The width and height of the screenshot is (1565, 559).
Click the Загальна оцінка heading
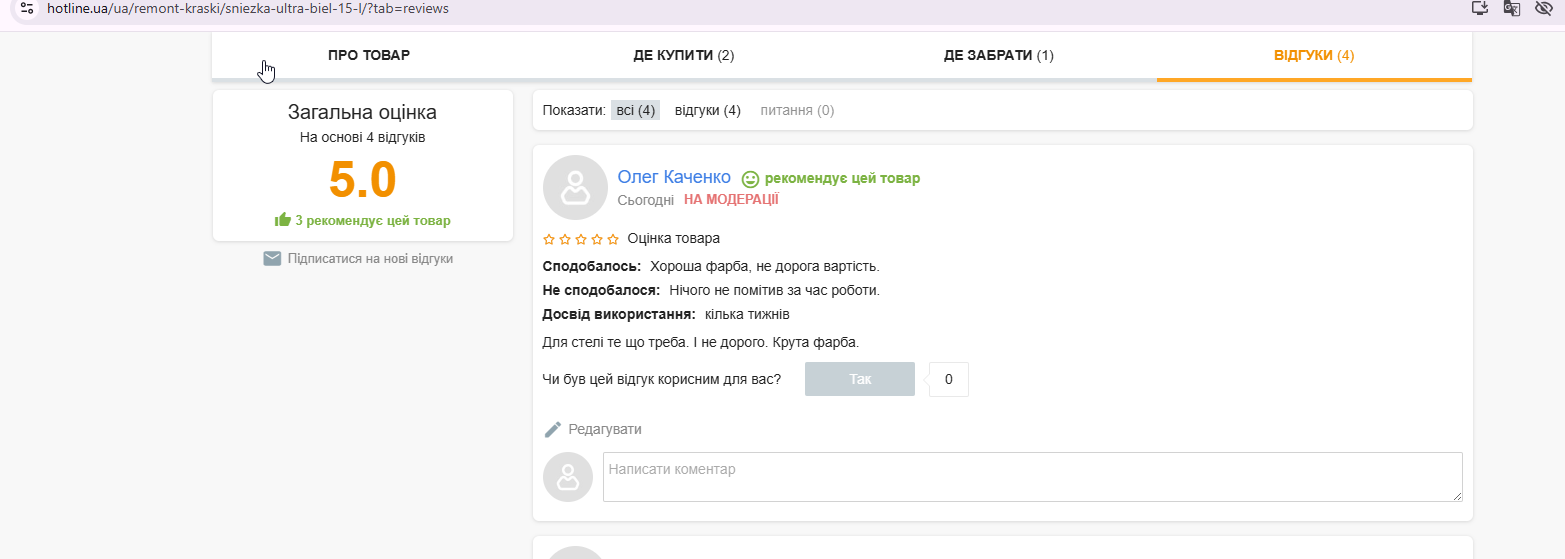(362, 112)
